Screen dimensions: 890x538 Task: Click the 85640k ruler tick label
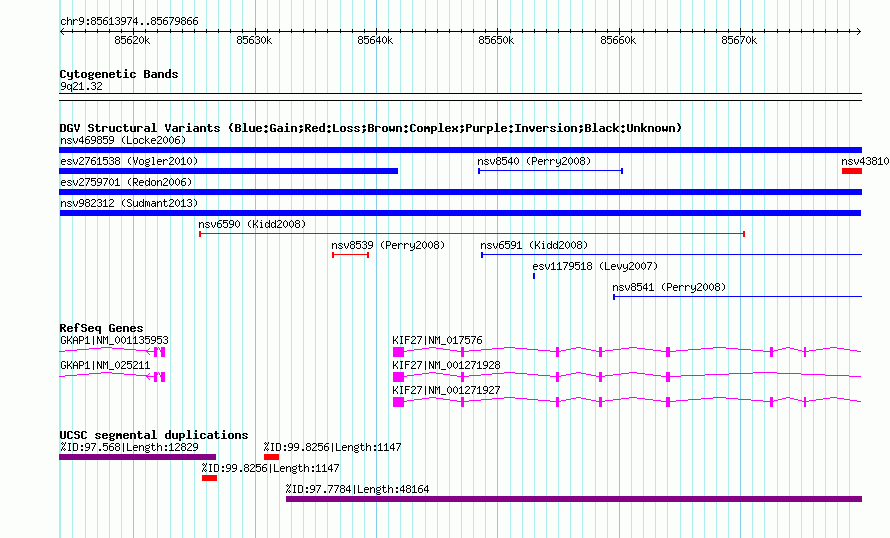point(375,40)
